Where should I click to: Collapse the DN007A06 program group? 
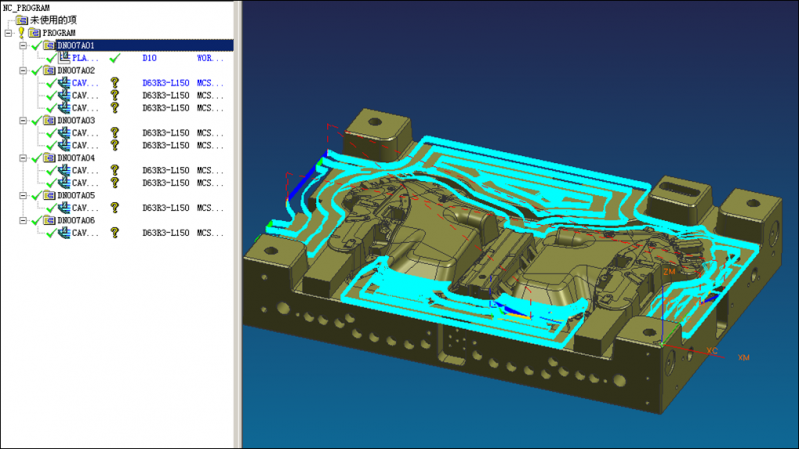click(x=23, y=220)
